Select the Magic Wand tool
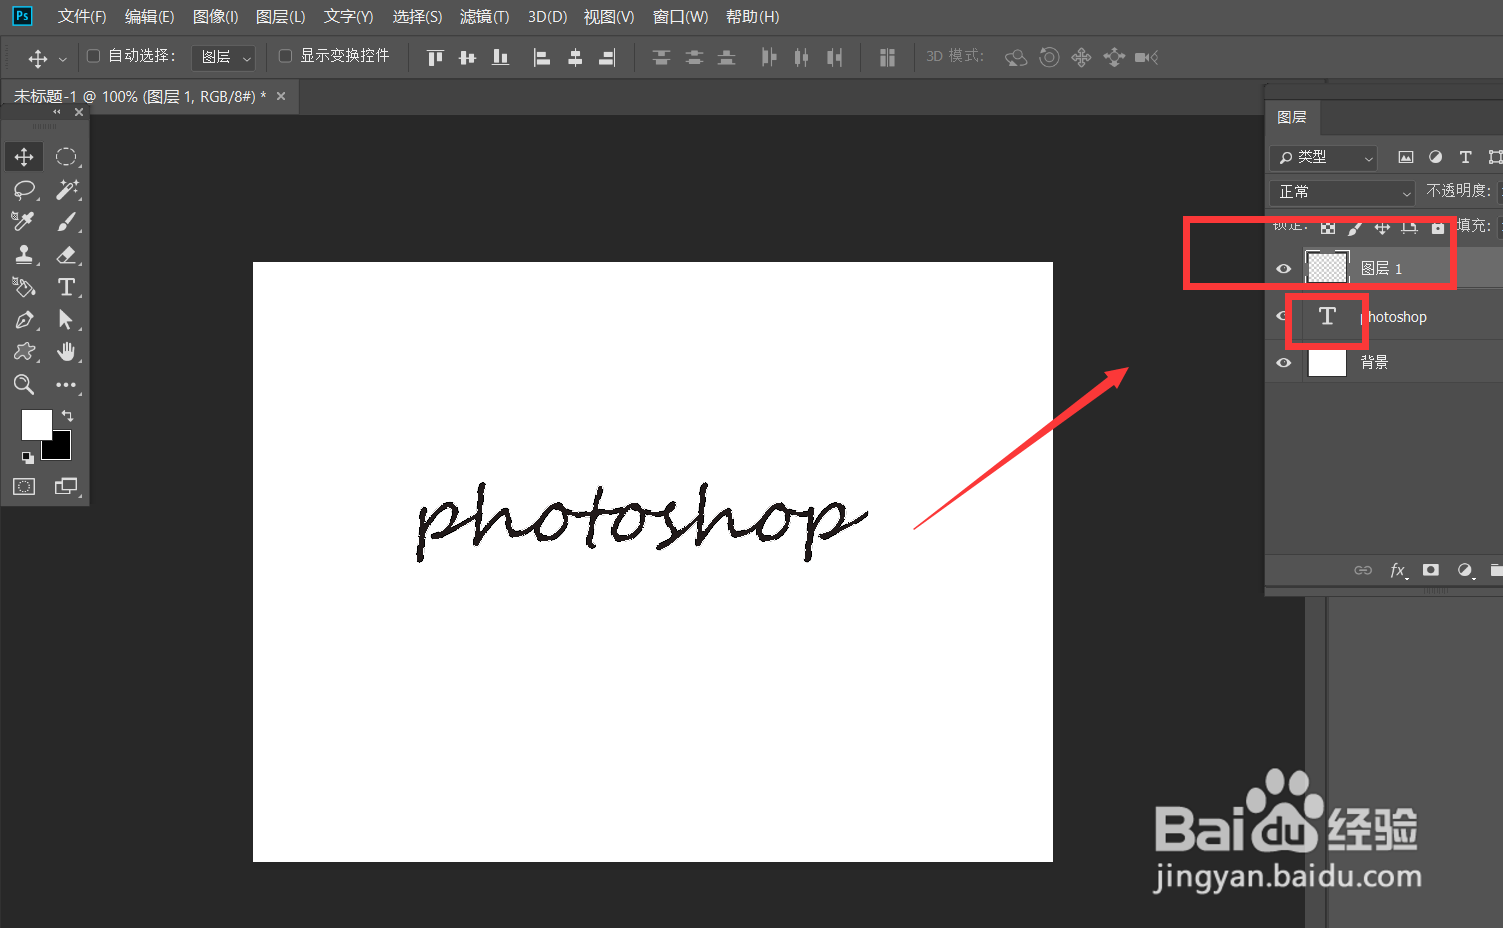The height and width of the screenshot is (928, 1503). click(x=66, y=189)
